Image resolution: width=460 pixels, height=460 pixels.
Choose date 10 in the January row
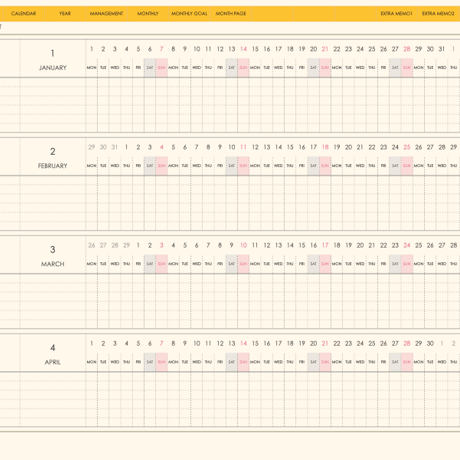pos(197,49)
